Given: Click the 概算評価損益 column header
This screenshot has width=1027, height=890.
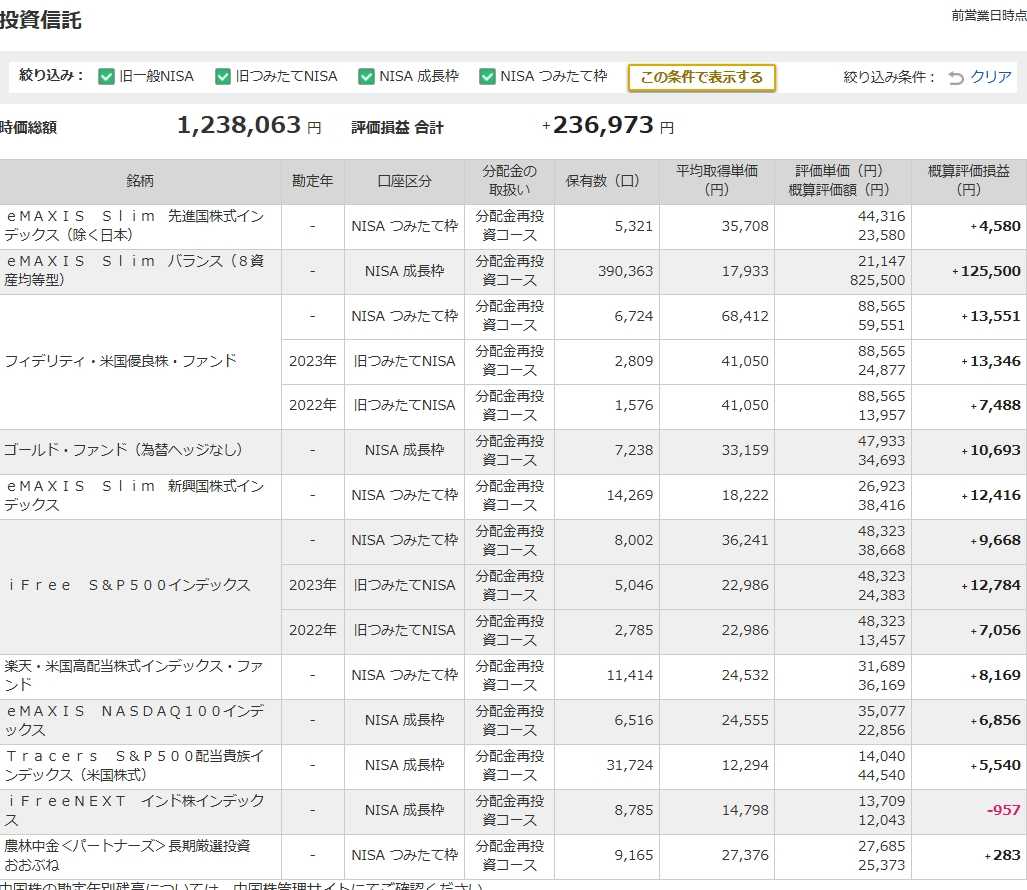Looking at the screenshot, I should (x=969, y=181).
